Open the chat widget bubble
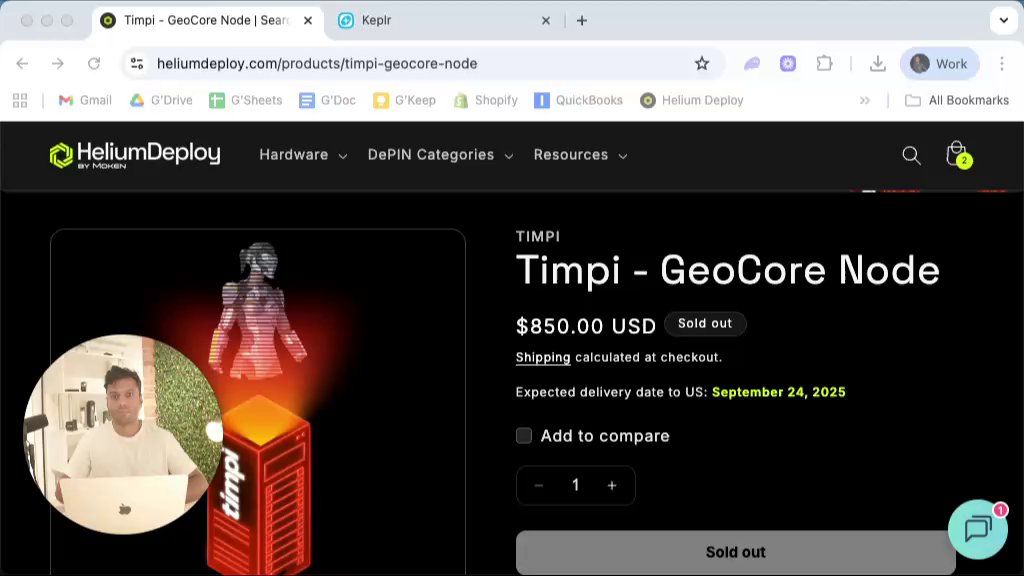 pos(978,529)
